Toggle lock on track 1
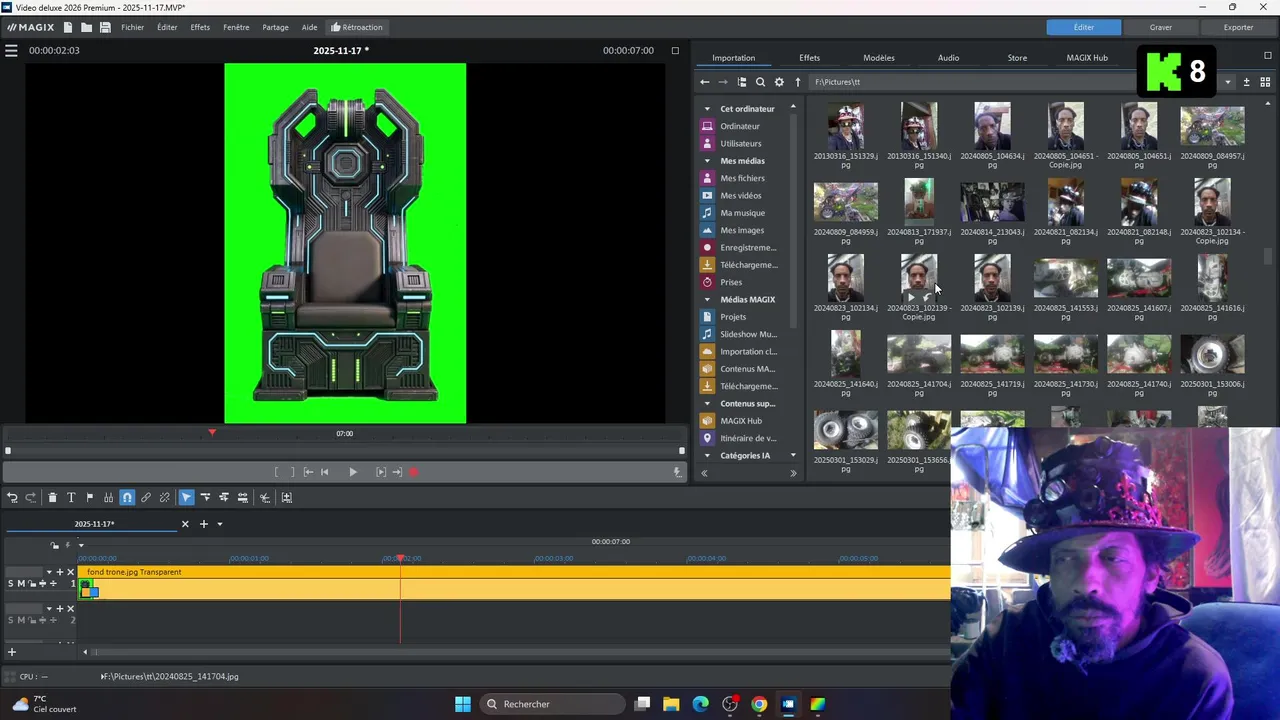 coord(30,584)
